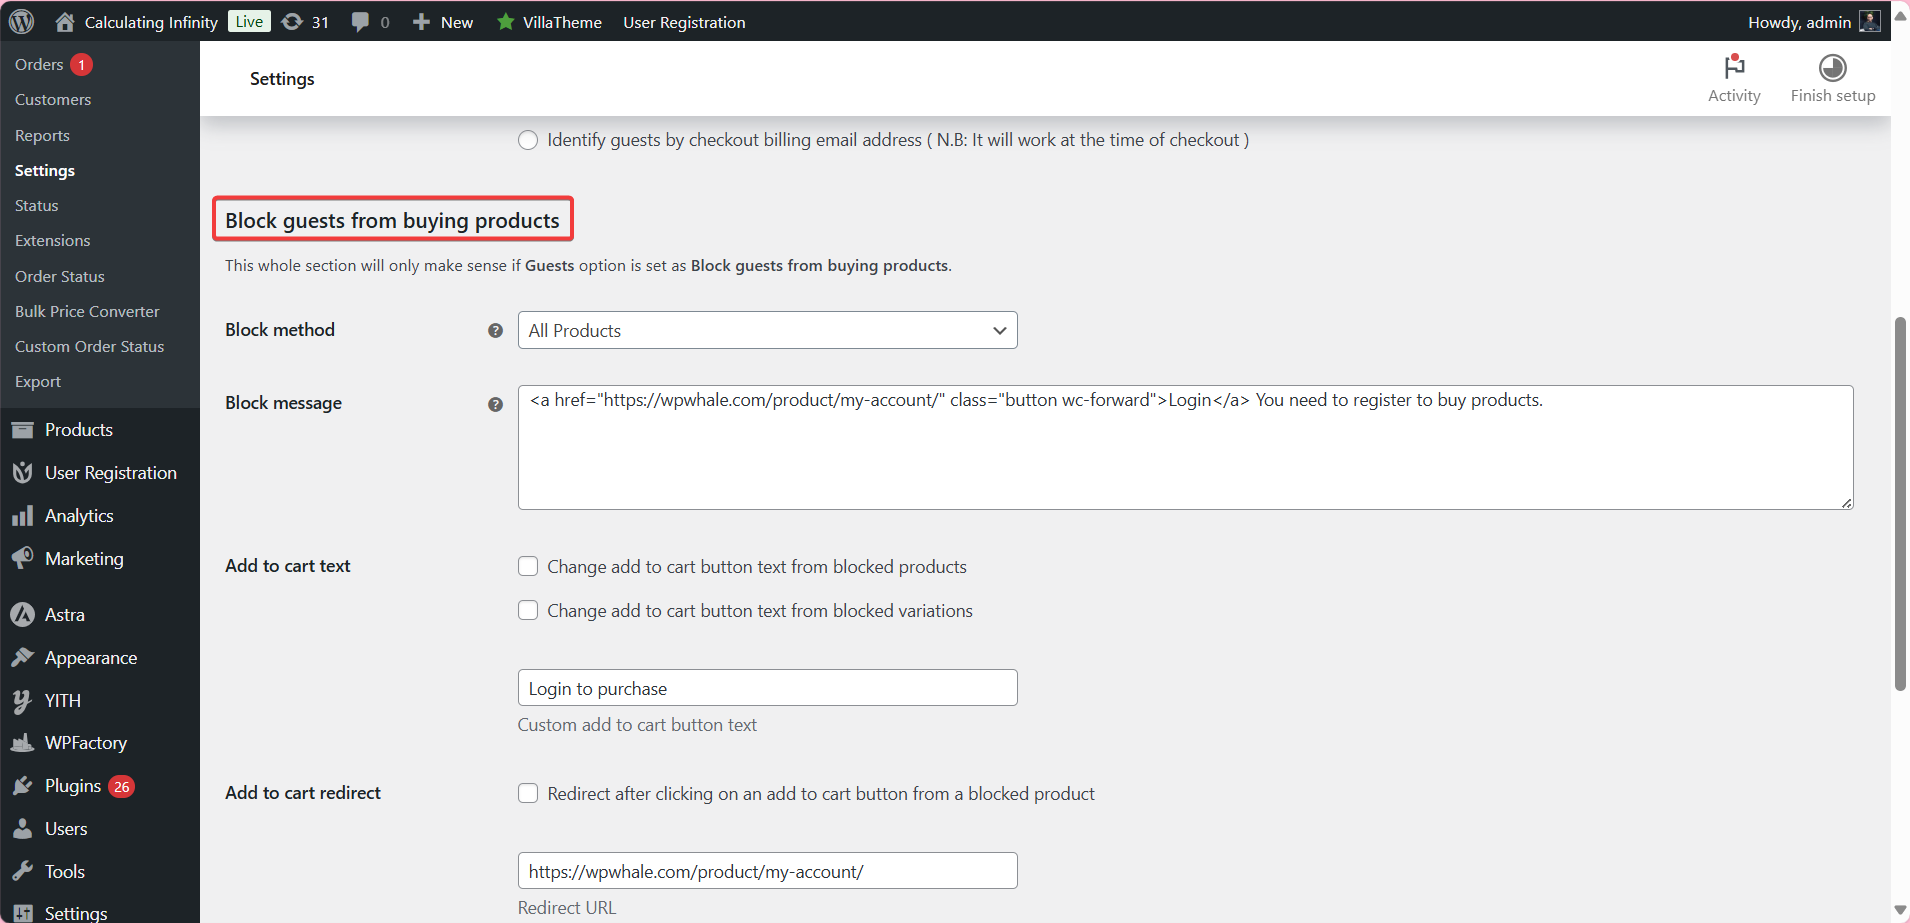This screenshot has height=923, width=1910.
Task: Open User Registration in the admin bar
Action: click(x=684, y=22)
